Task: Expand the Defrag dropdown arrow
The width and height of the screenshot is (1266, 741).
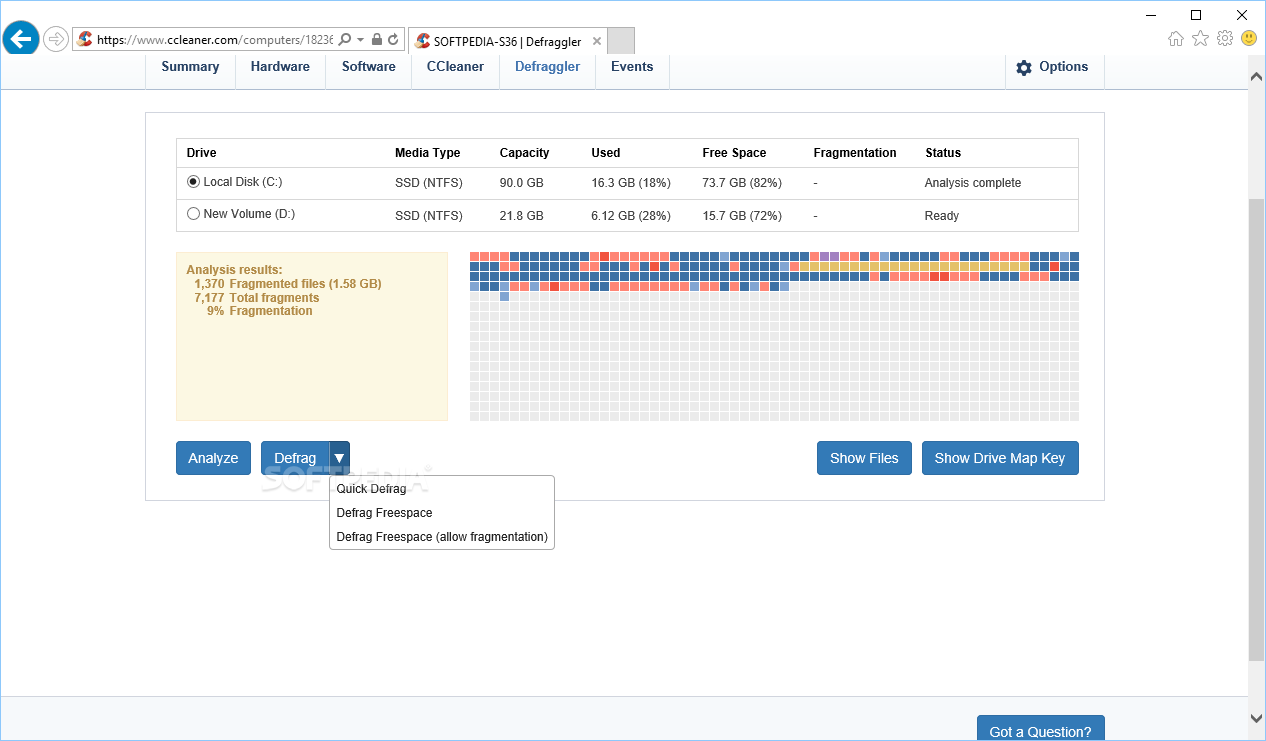Action: coord(339,458)
